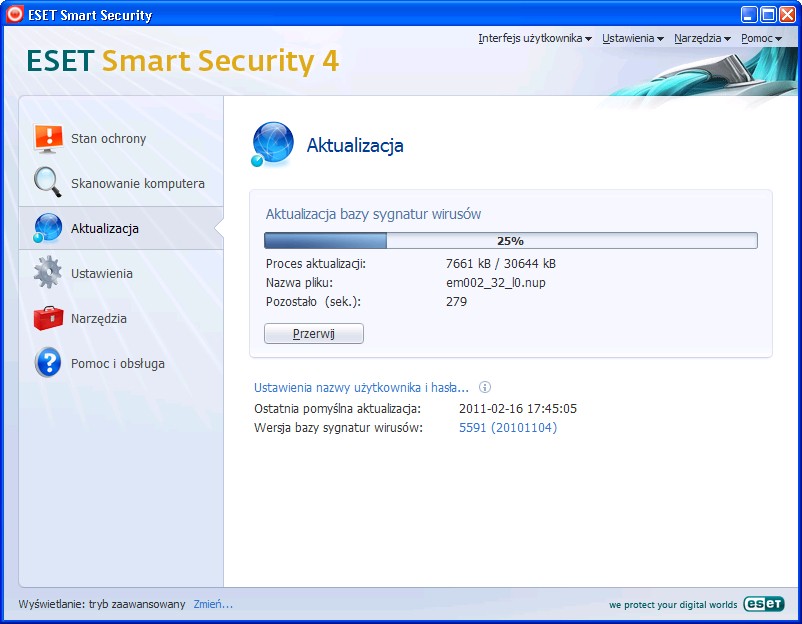Click the 25% update progress bar

tap(510, 240)
